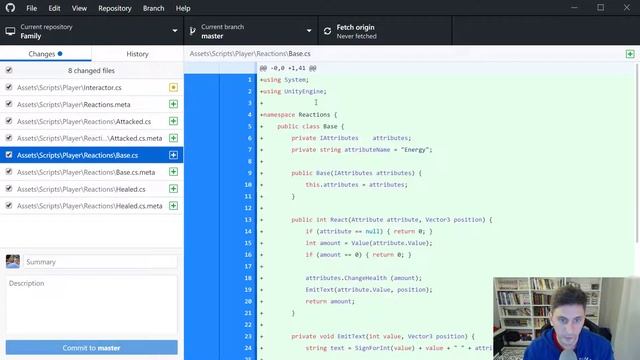Click added status icon for Healed.cs

[173, 189]
